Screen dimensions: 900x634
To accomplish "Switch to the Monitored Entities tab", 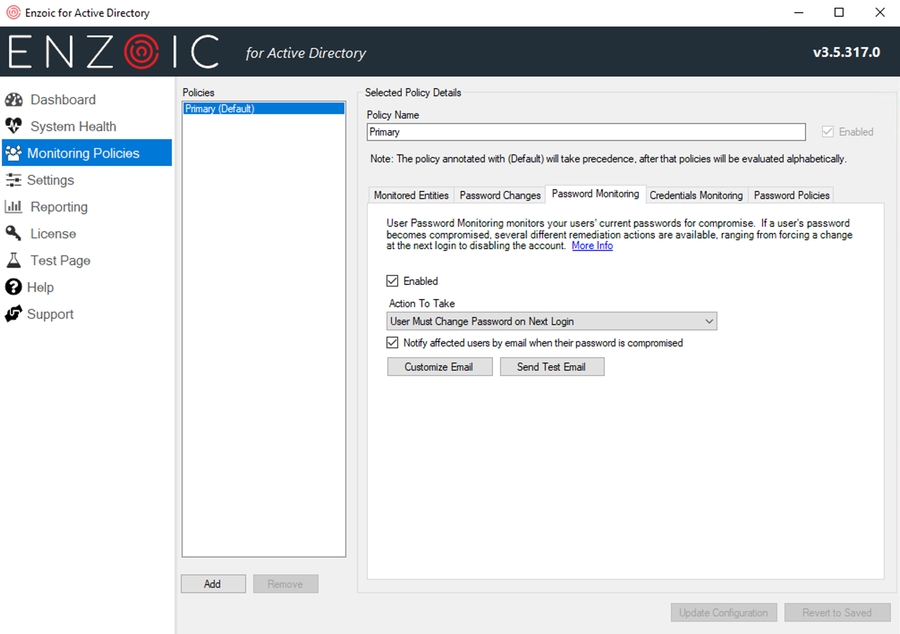I will (x=411, y=195).
